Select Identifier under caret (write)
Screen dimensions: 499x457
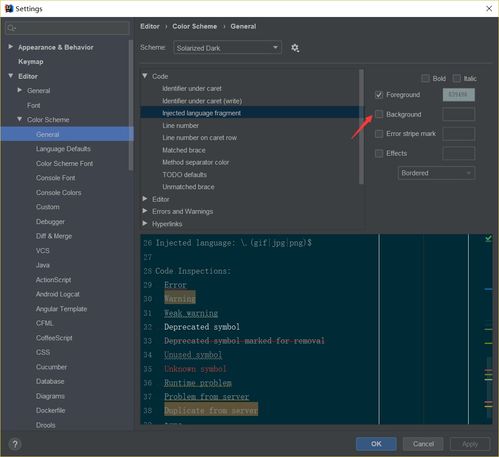click(x=202, y=101)
